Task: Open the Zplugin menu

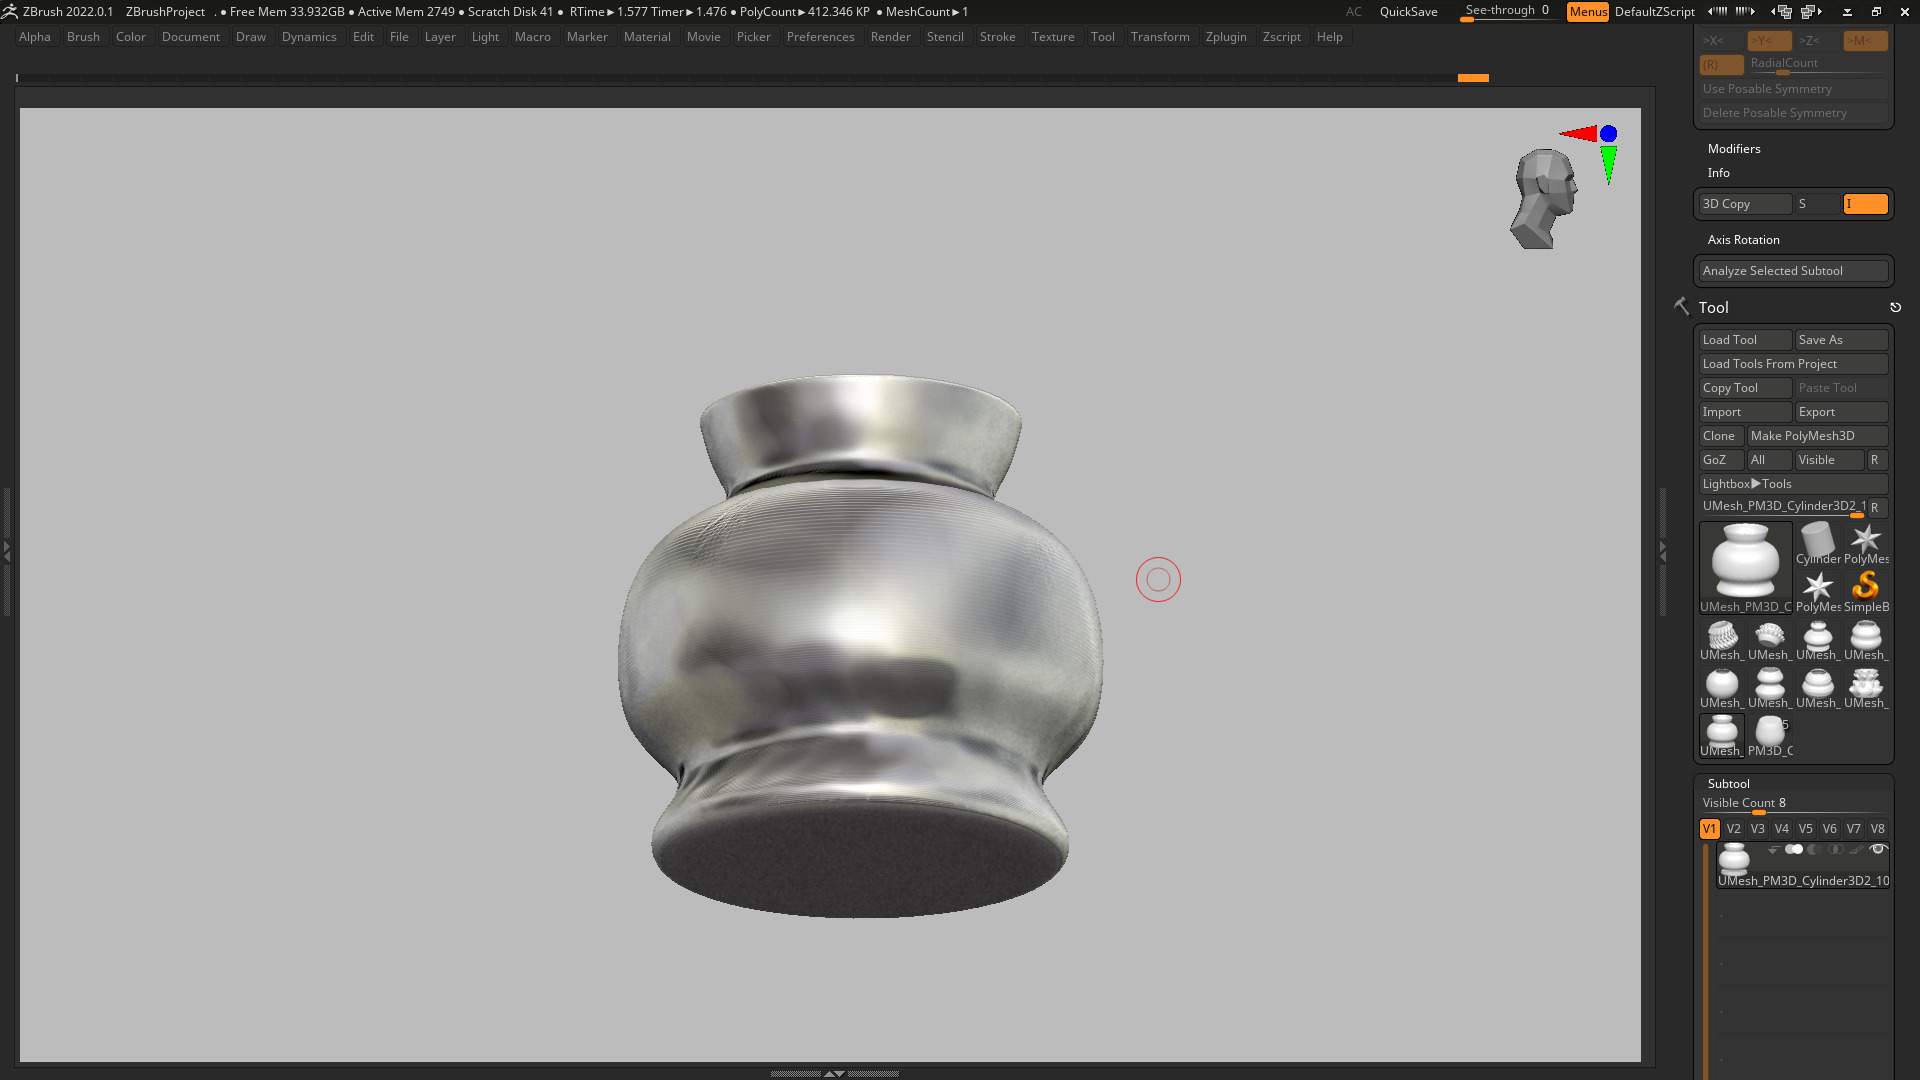Action: pos(1226,37)
